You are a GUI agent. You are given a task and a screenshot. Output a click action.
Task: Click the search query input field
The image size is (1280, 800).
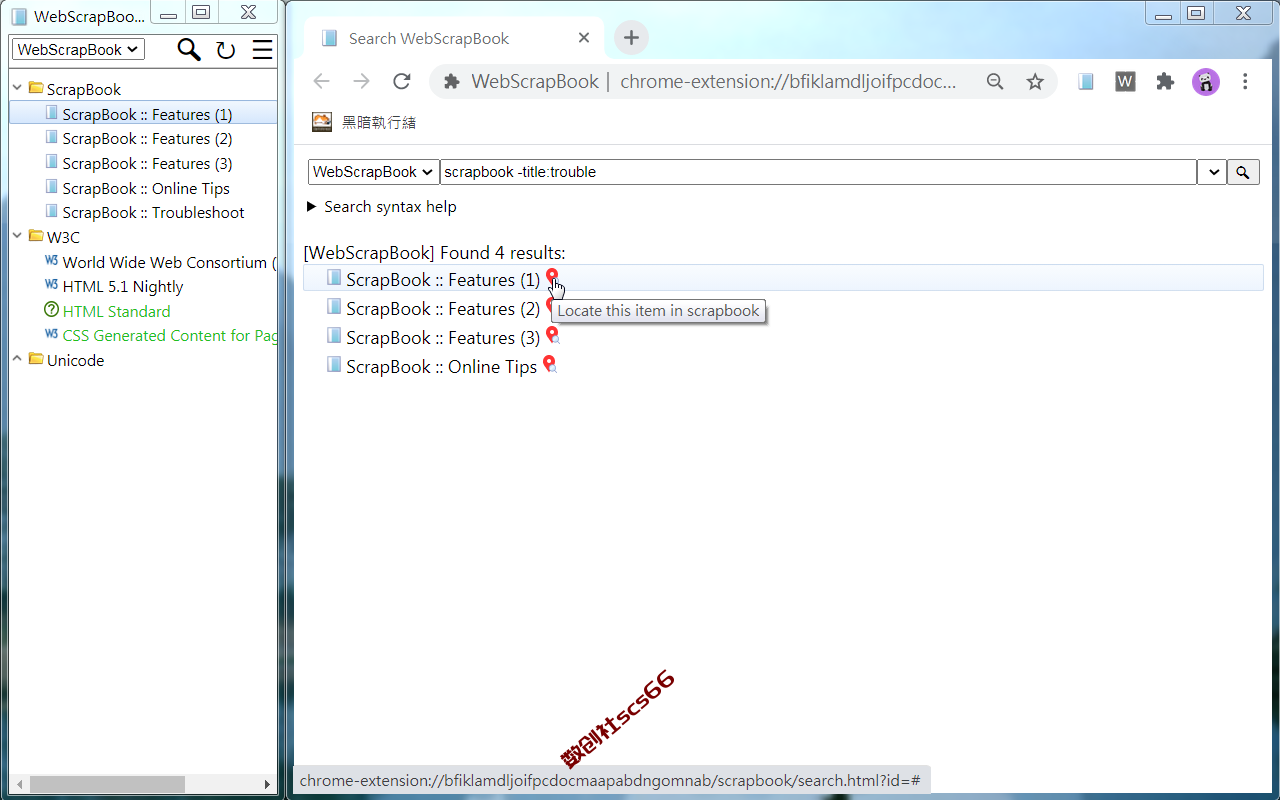tap(818, 172)
